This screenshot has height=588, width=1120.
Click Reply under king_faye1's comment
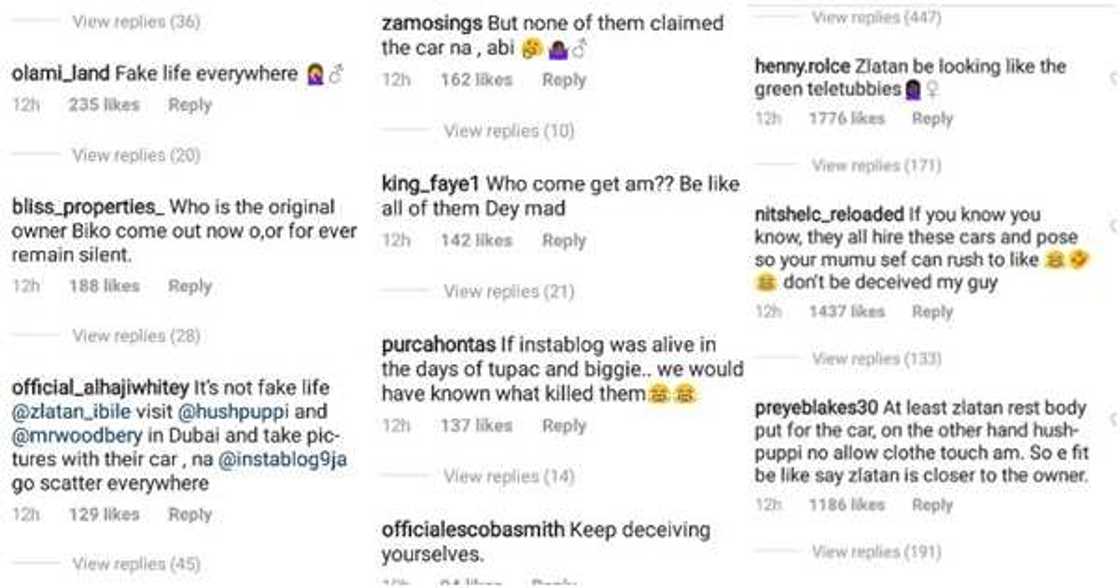click(x=564, y=241)
